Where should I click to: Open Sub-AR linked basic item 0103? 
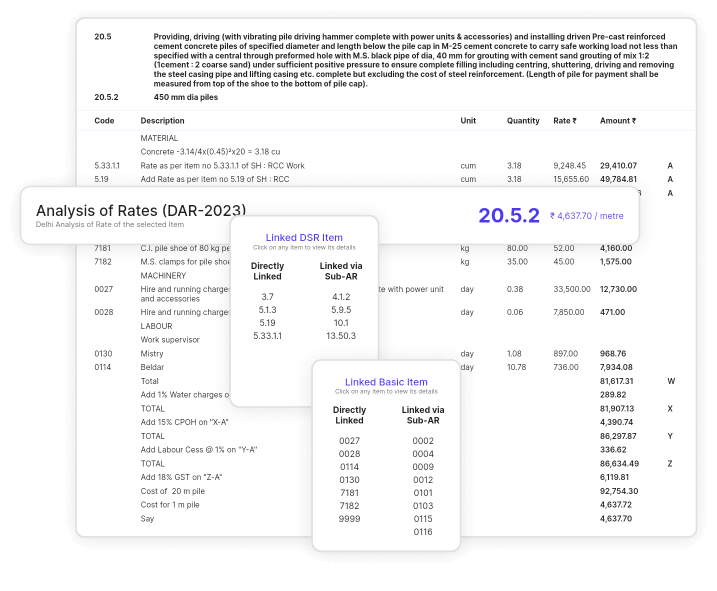(423, 506)
